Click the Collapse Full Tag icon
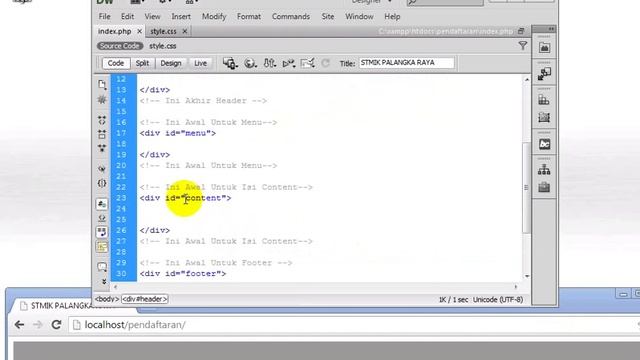 pos(102,120)
